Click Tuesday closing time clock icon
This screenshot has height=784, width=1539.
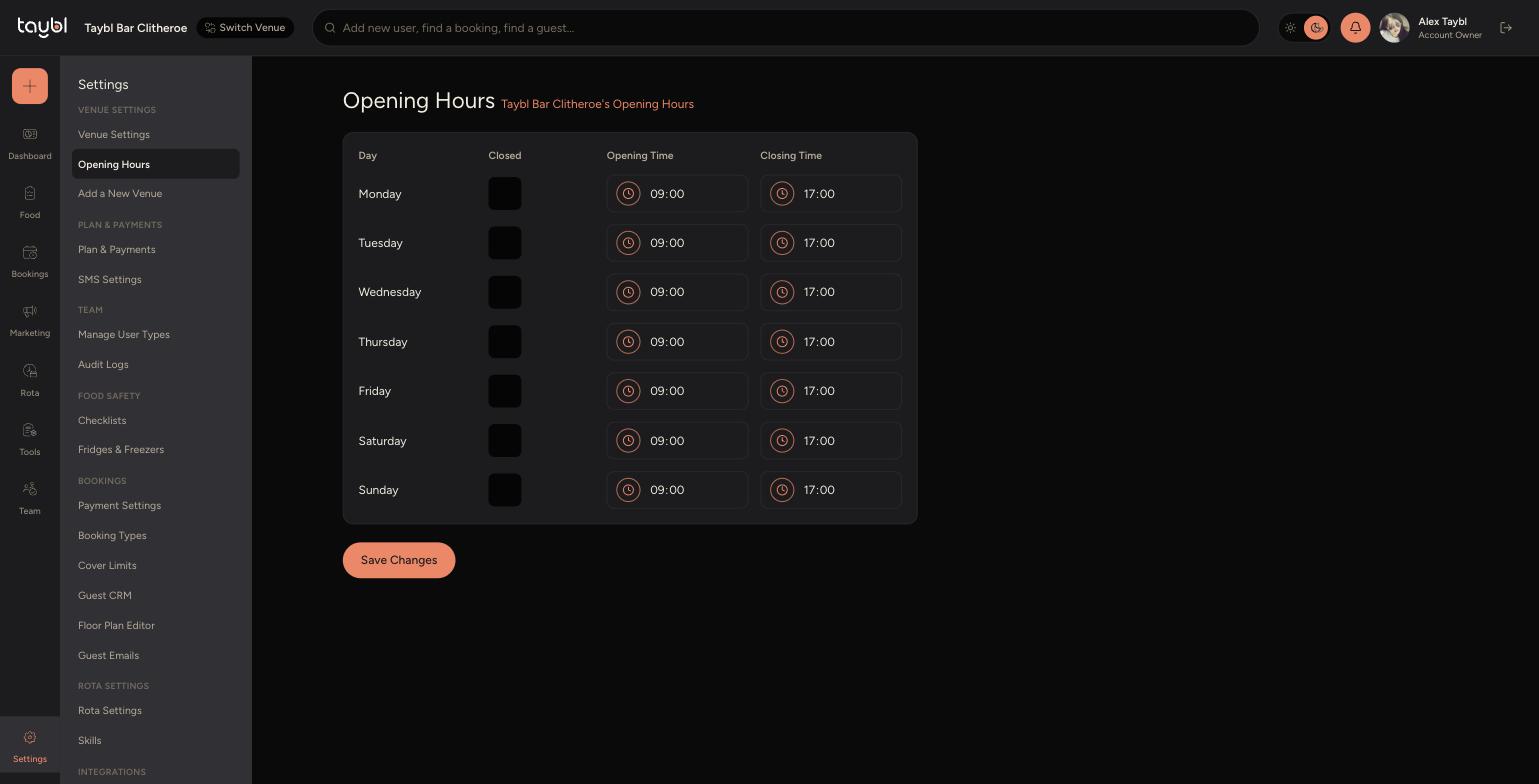pos(782,243)
